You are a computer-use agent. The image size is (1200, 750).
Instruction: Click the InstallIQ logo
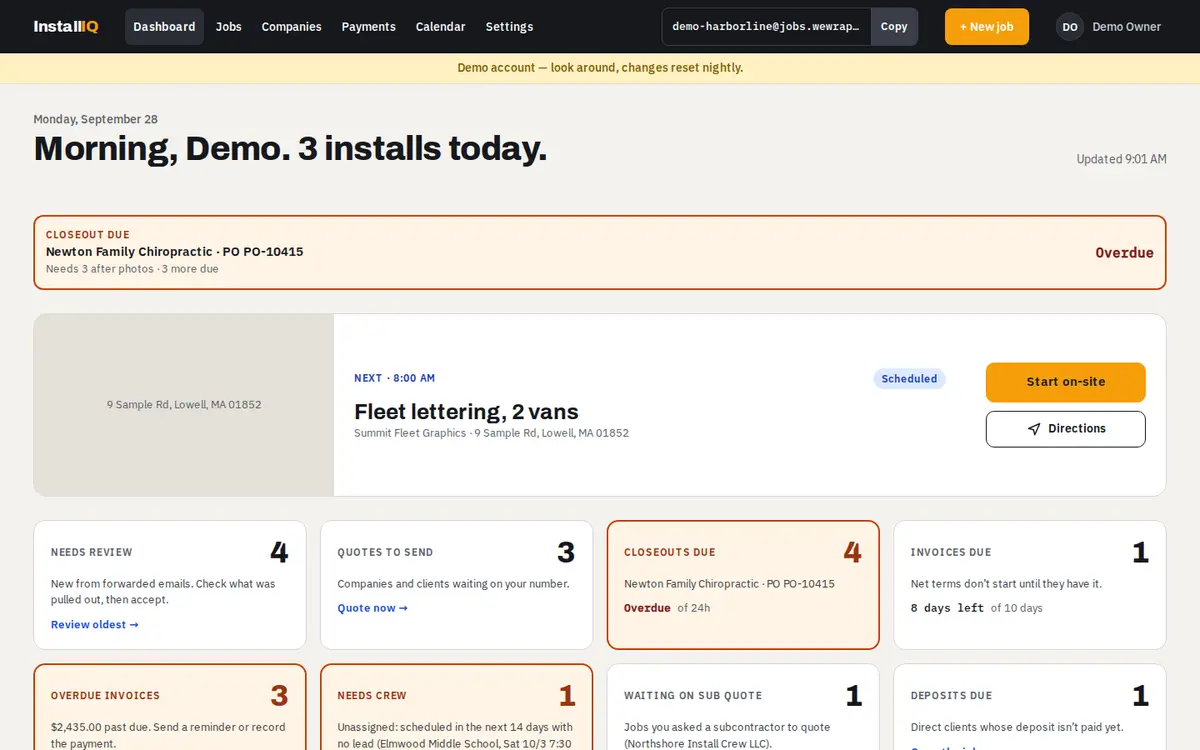[x=66, y=27]
